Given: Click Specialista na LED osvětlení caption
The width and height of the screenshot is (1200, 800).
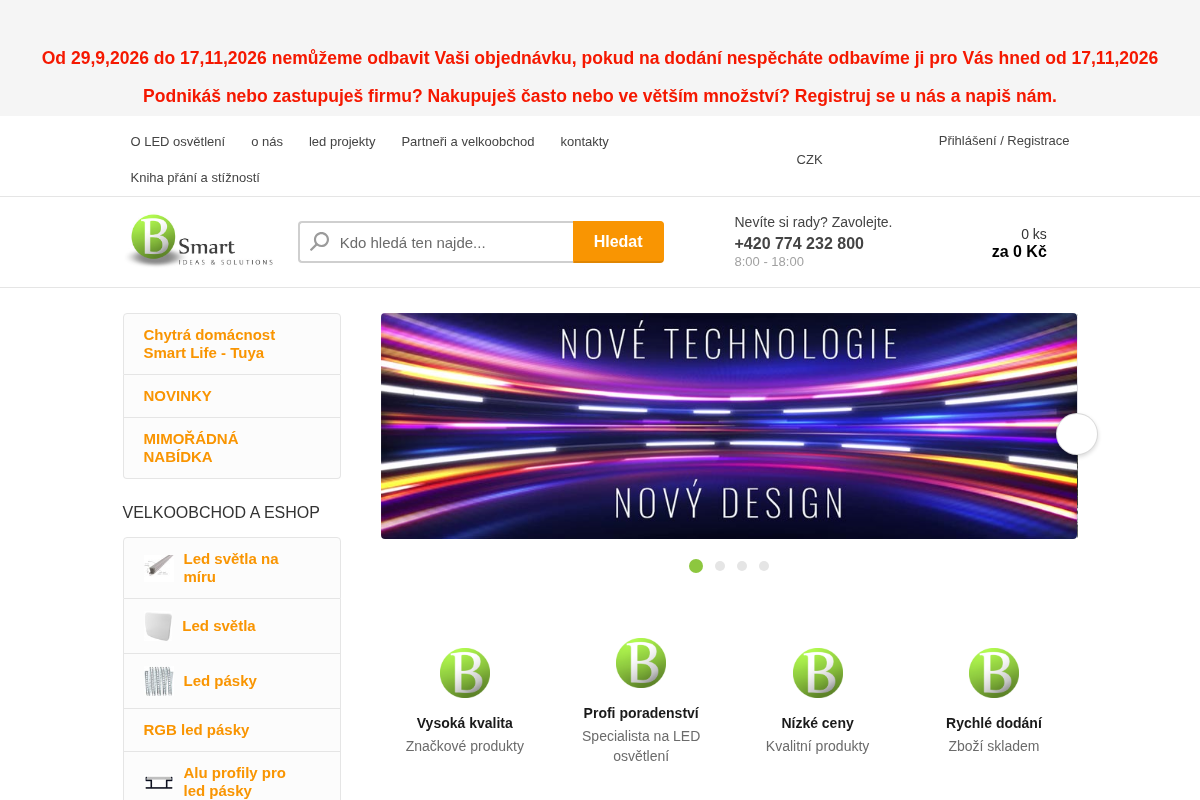Looking at the screenshot, I should (641, 746).
